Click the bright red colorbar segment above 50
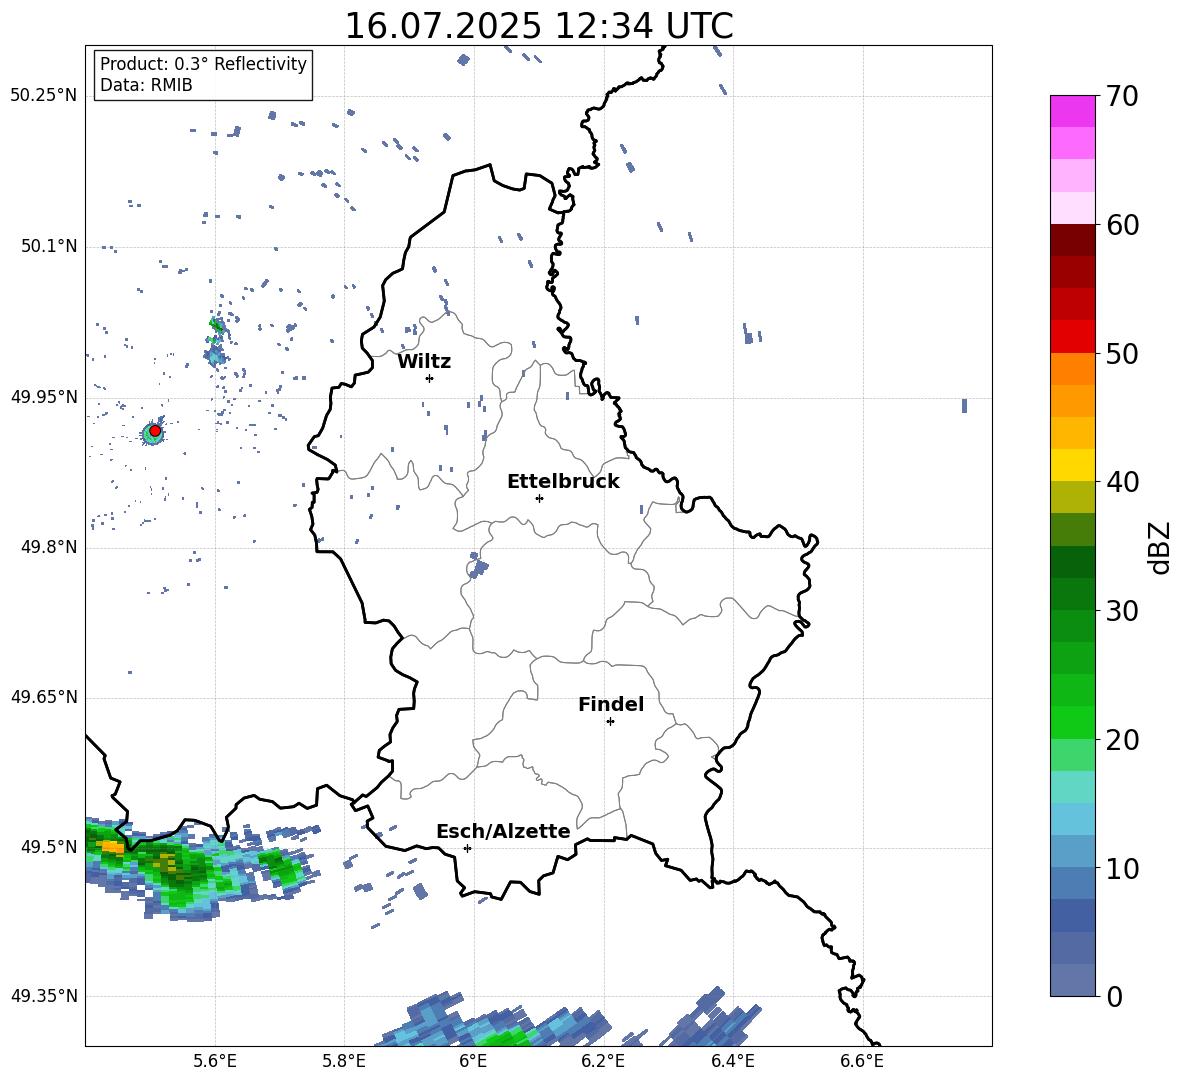The image size is (1184, 1081). 1072,337
